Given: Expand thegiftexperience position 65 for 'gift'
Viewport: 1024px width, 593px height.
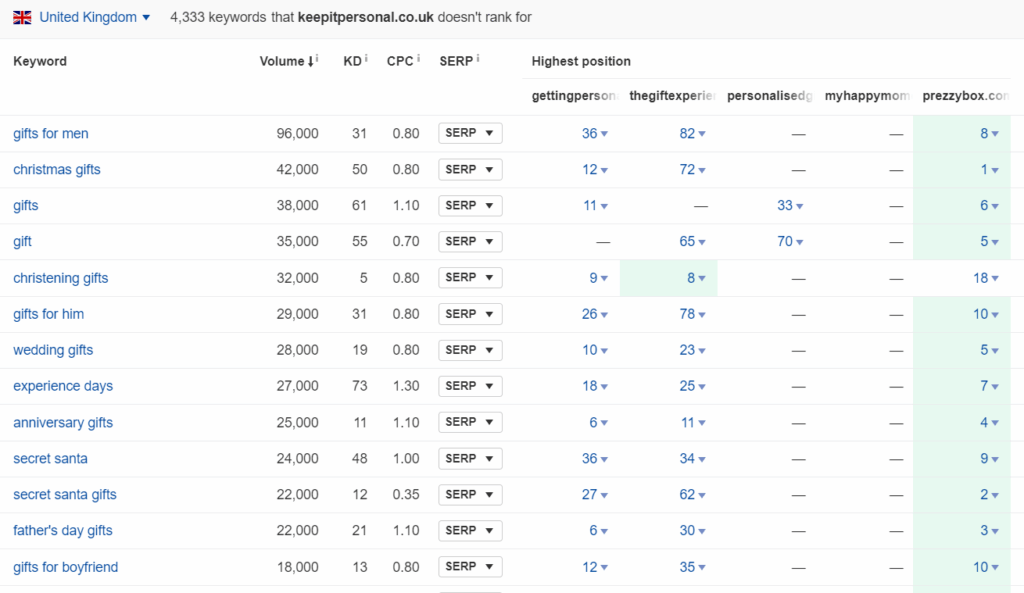Looking at the screenshot, I should coord(692,242).
